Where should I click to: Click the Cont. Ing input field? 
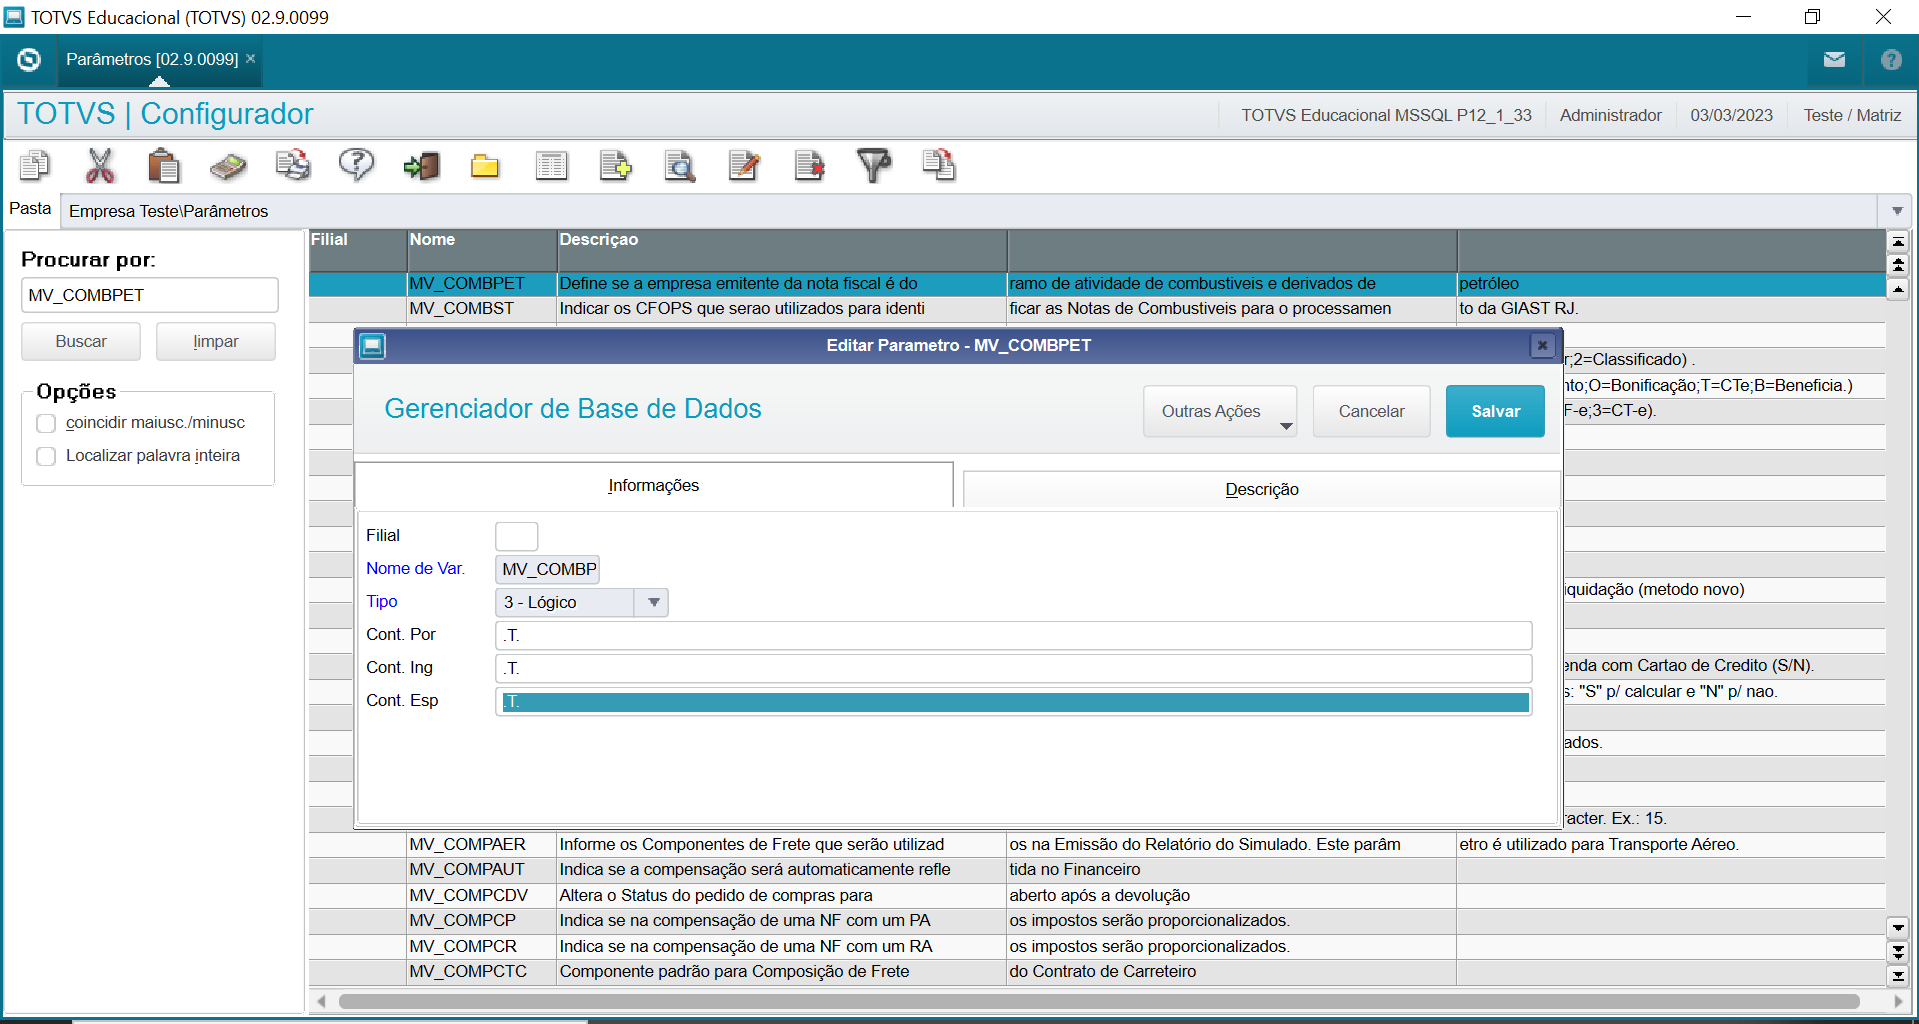[1014, 668]
